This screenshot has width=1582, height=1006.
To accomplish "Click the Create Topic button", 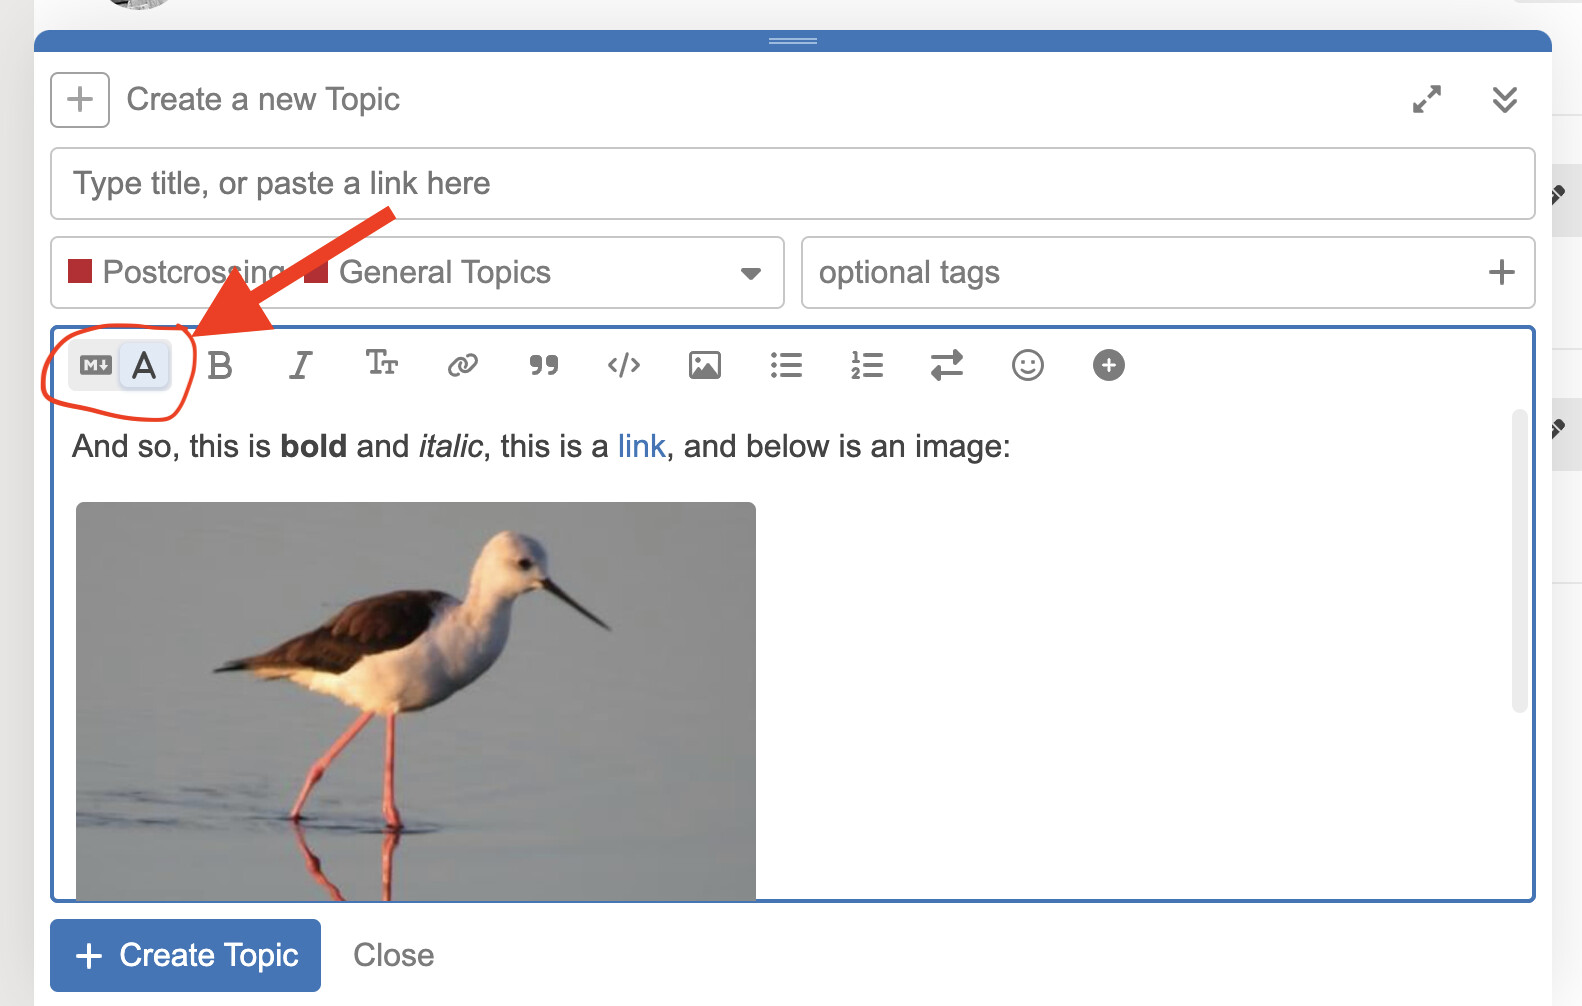I will tap(186, 956).
